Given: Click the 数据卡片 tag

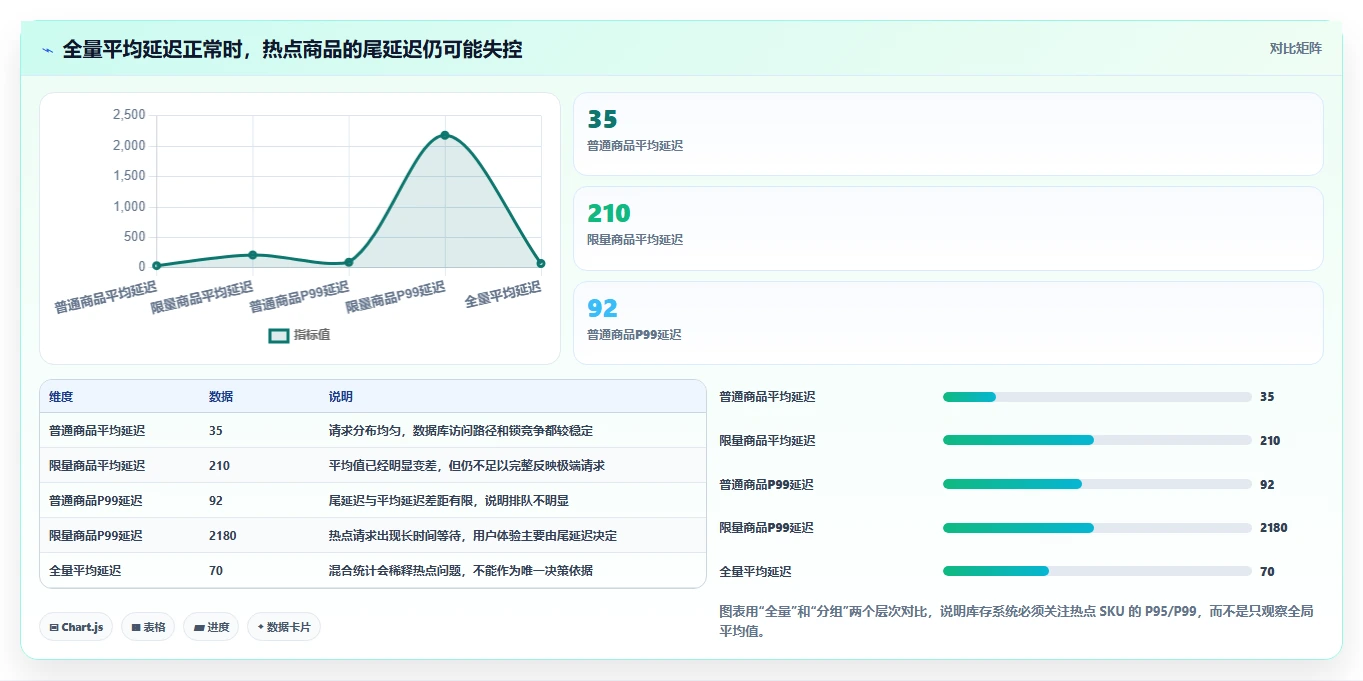Looking at the screenshot, I should pos(284,627).
